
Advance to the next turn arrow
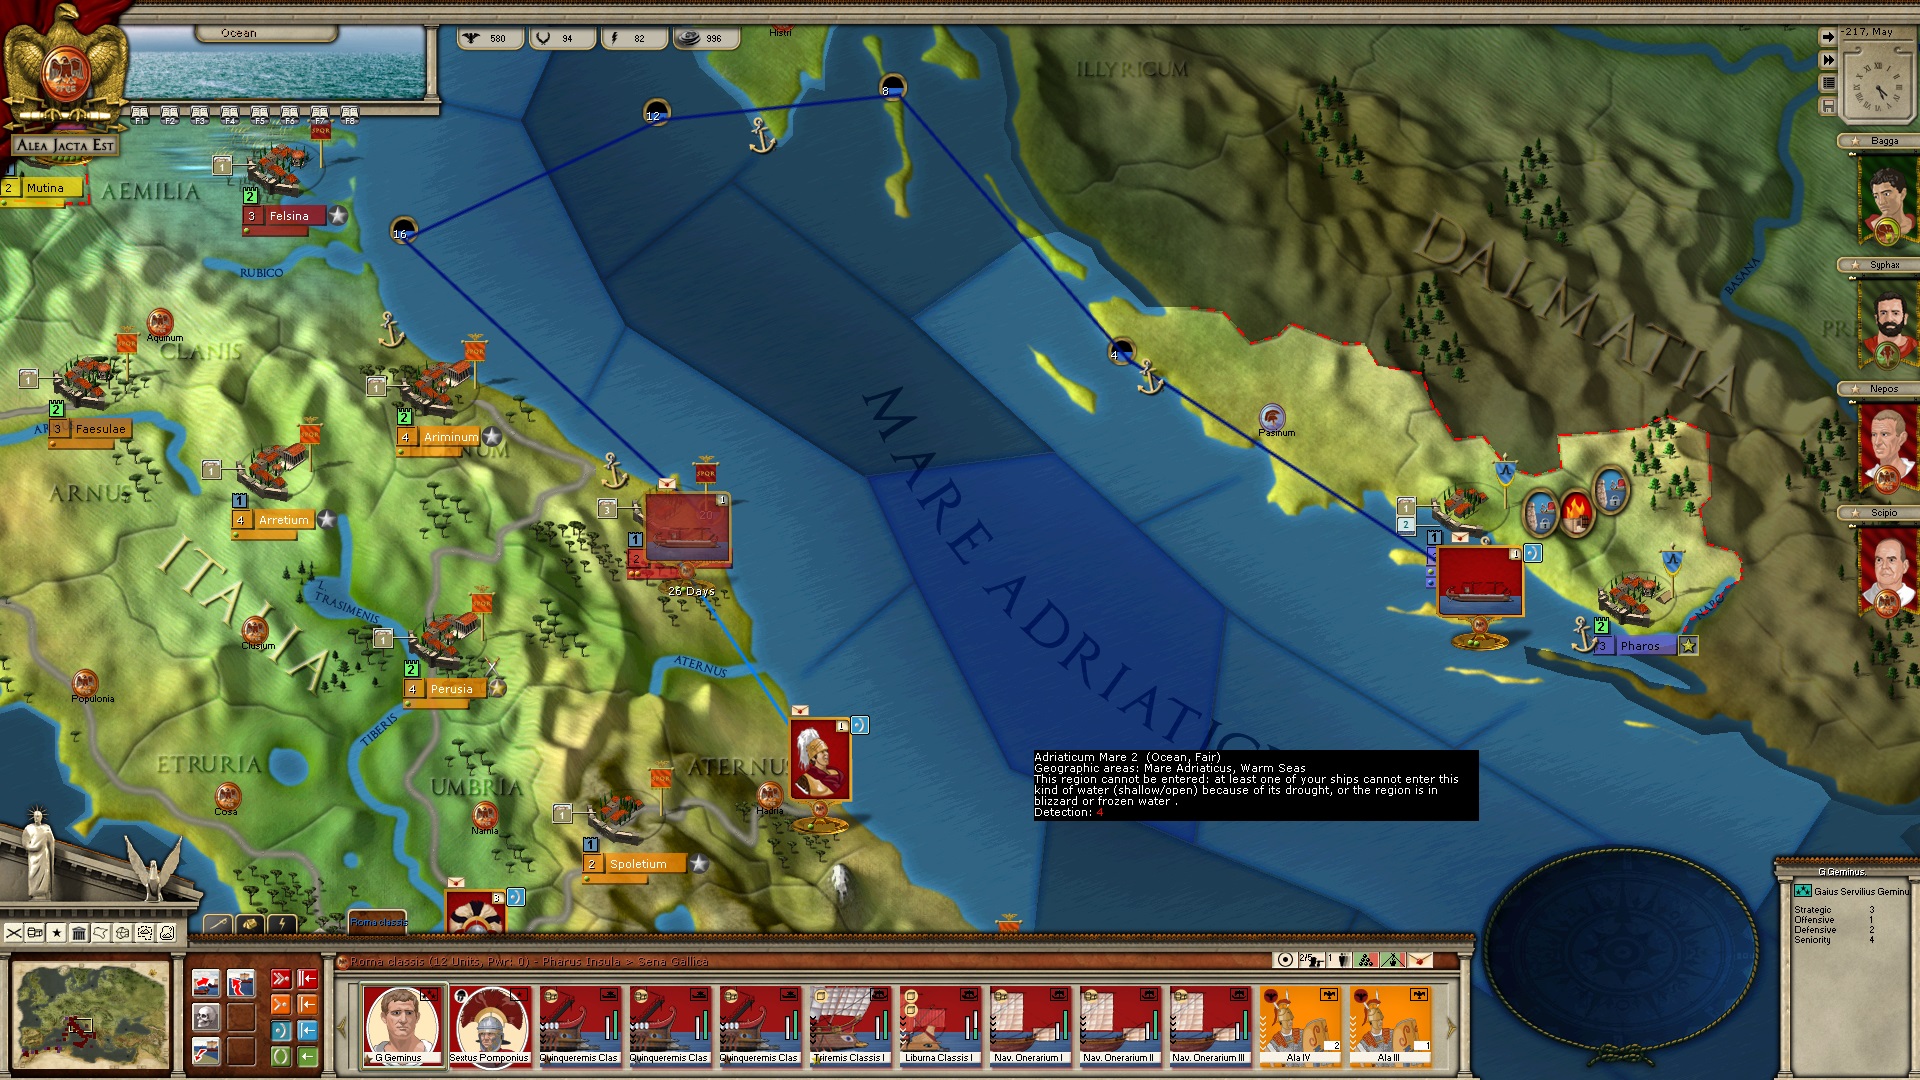pyautogui.click(x=1828, y=37)
